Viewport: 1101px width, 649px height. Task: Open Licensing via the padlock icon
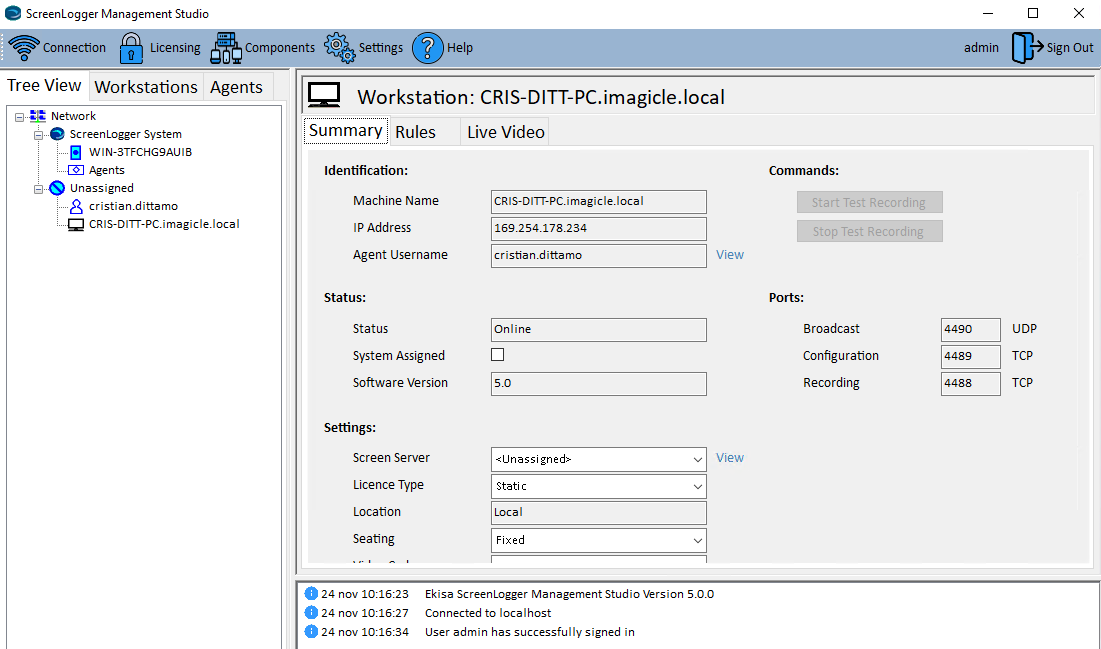point(131,48)
